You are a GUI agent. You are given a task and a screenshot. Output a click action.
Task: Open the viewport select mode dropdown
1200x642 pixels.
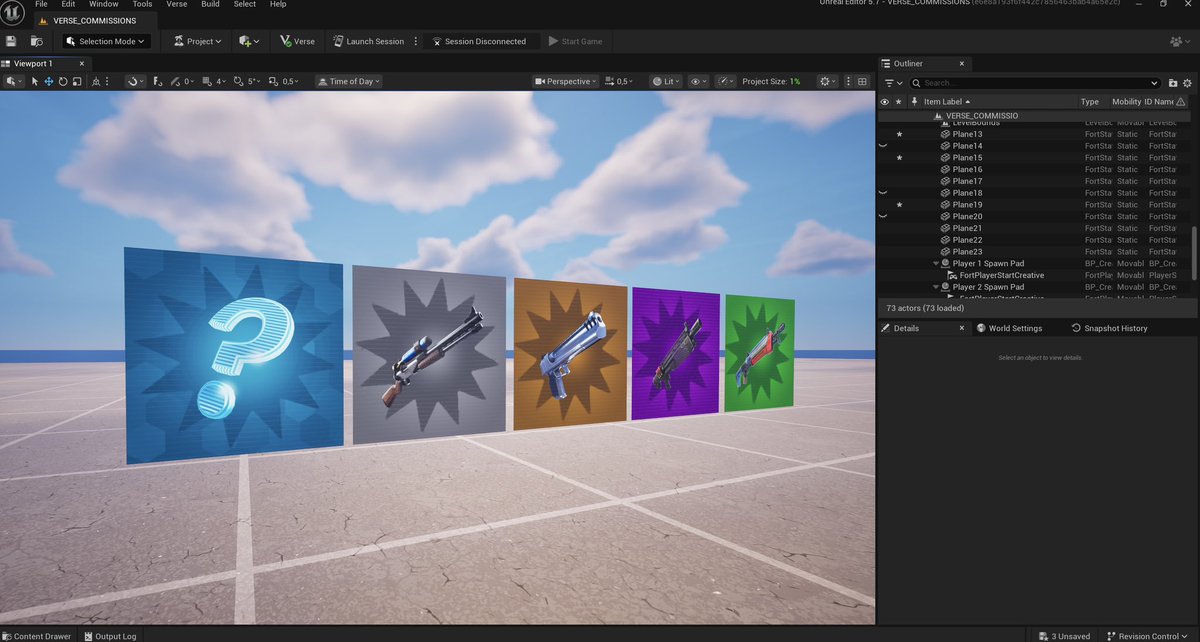tap(14, 81)
